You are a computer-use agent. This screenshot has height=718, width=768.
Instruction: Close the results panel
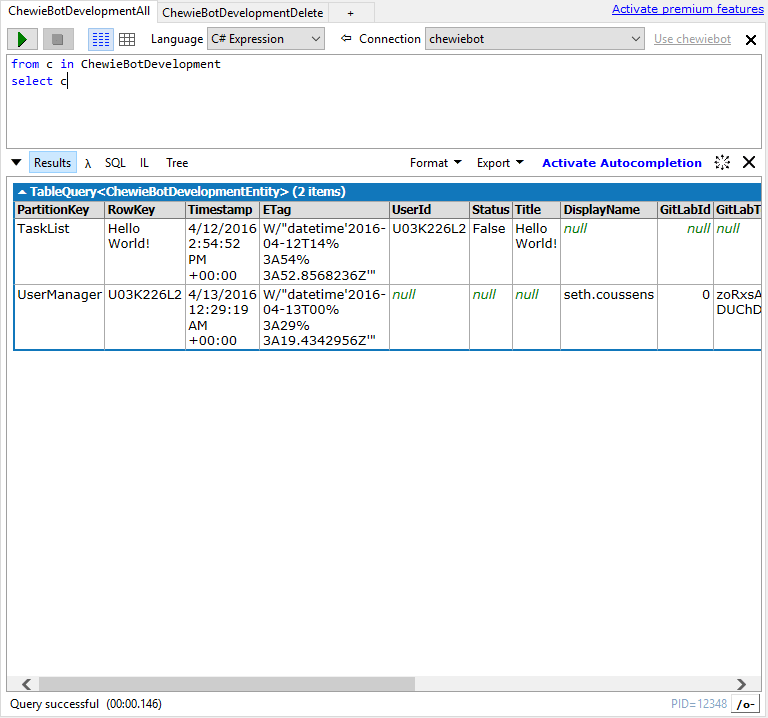(749, 163)
